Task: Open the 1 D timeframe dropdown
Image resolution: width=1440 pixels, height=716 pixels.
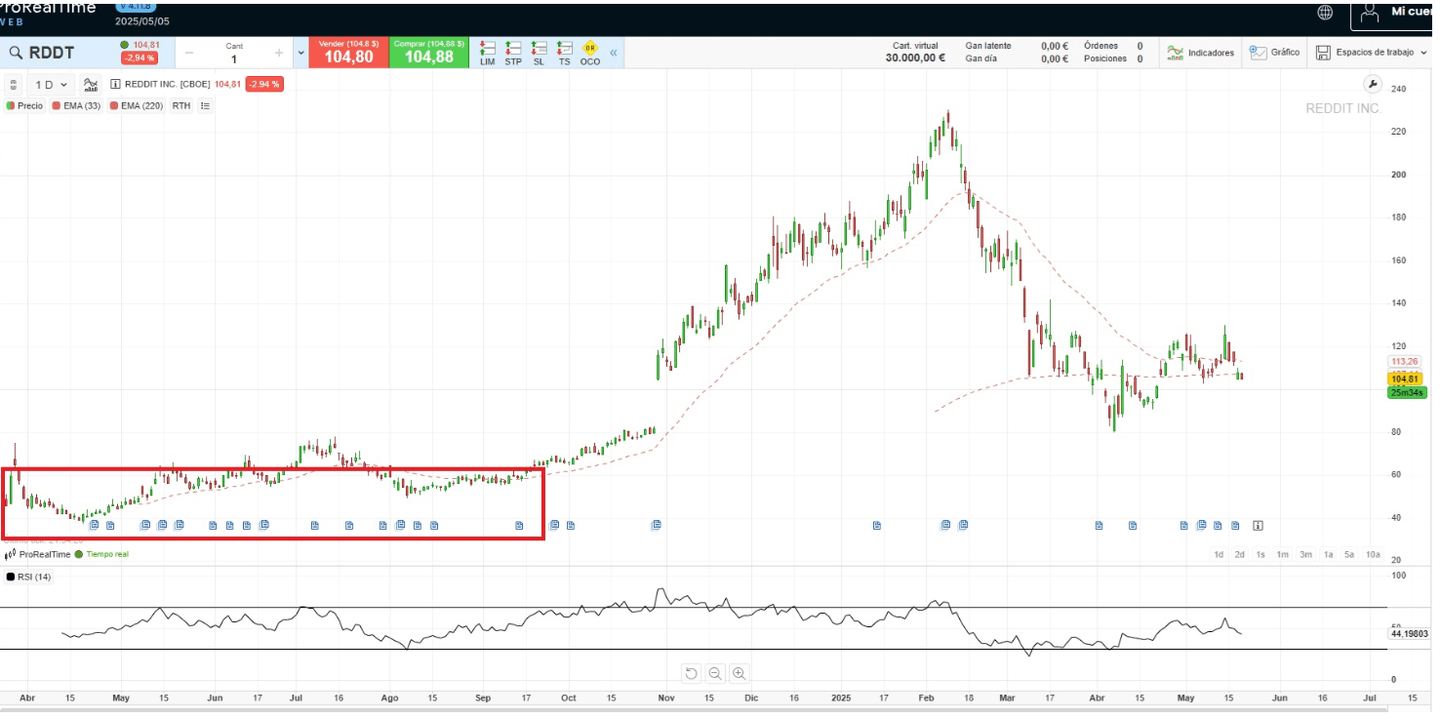Action: [x=51, y=85]
